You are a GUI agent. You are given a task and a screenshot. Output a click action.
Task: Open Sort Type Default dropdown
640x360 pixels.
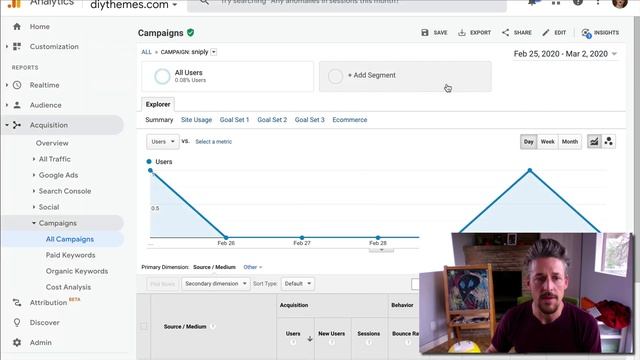coord(298,283)
